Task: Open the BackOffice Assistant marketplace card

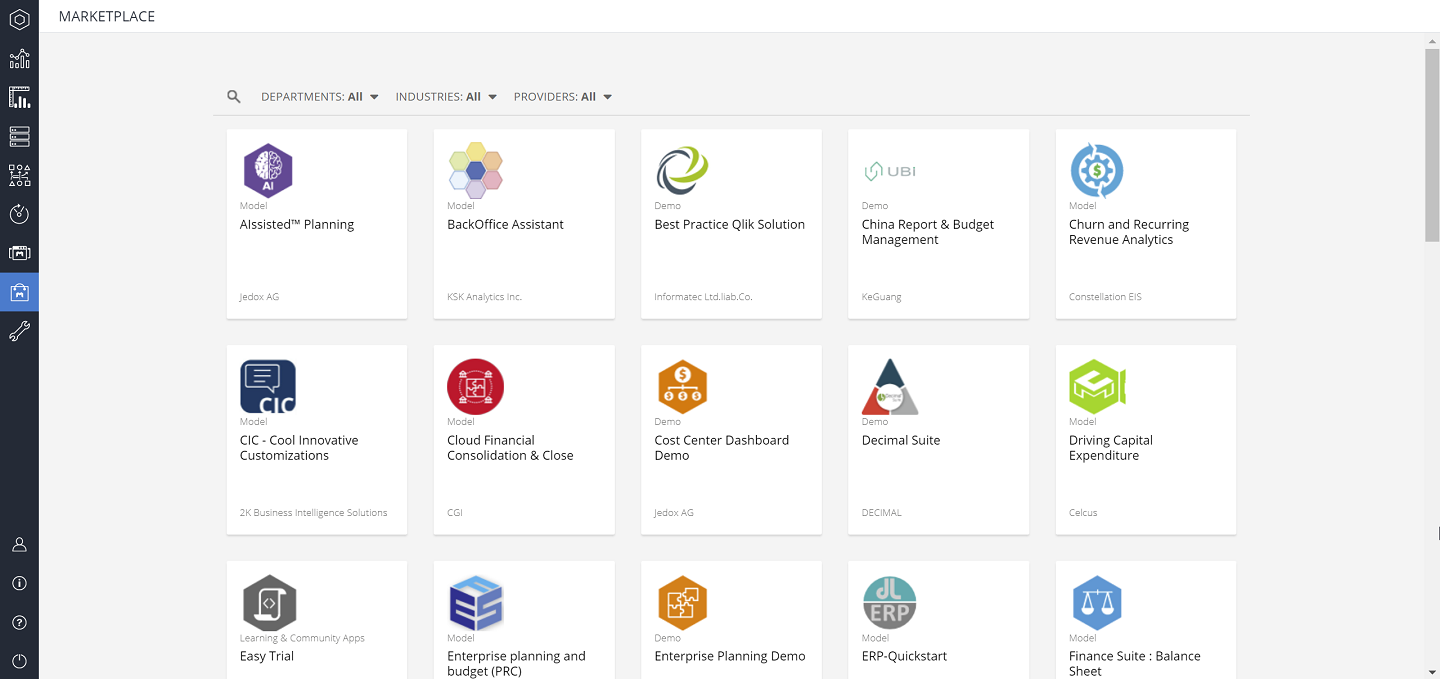Action: coord(523,223)
